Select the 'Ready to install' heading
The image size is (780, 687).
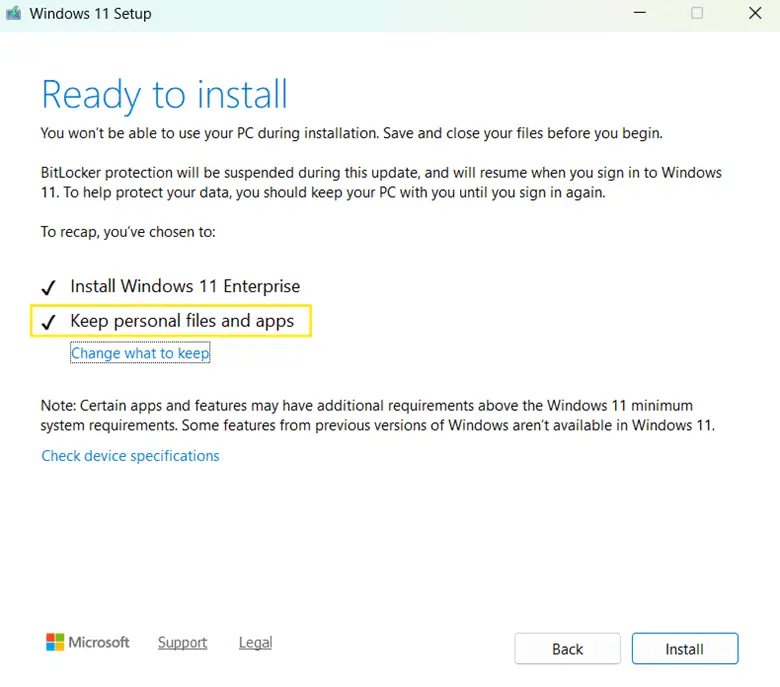pos(165,94)
